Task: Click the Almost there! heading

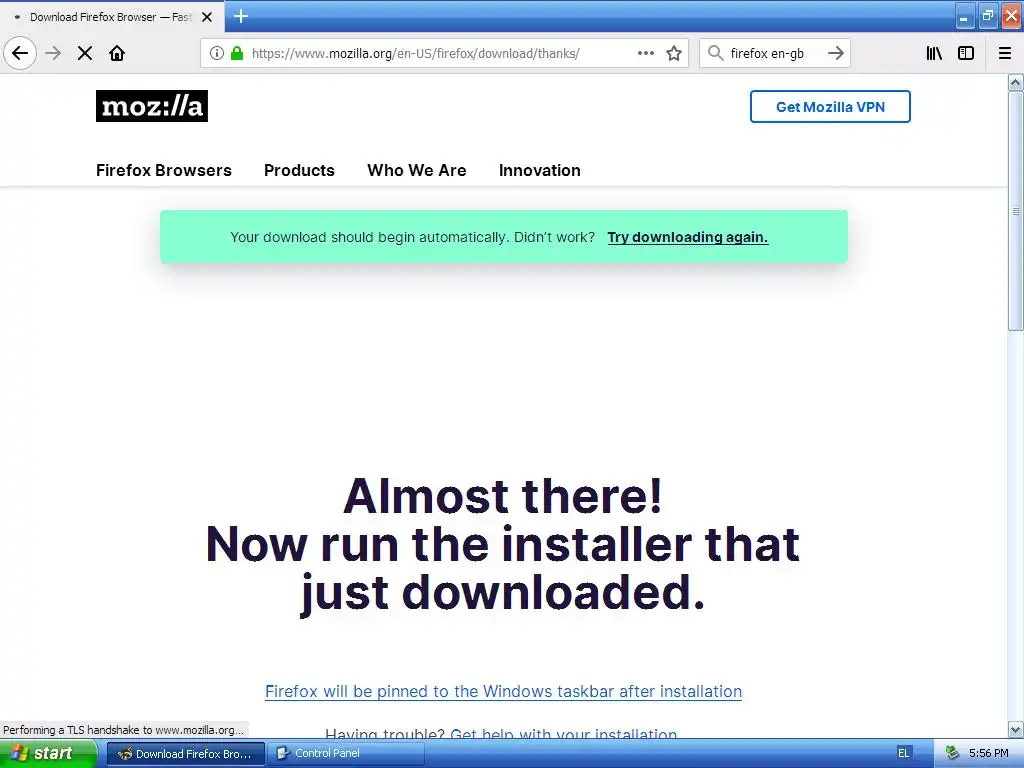Action: tap(503, 496)
